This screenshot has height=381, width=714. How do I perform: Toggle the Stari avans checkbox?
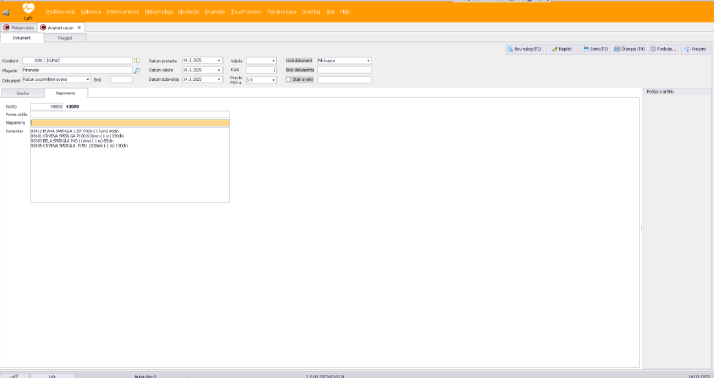click(x=288, y=80)
